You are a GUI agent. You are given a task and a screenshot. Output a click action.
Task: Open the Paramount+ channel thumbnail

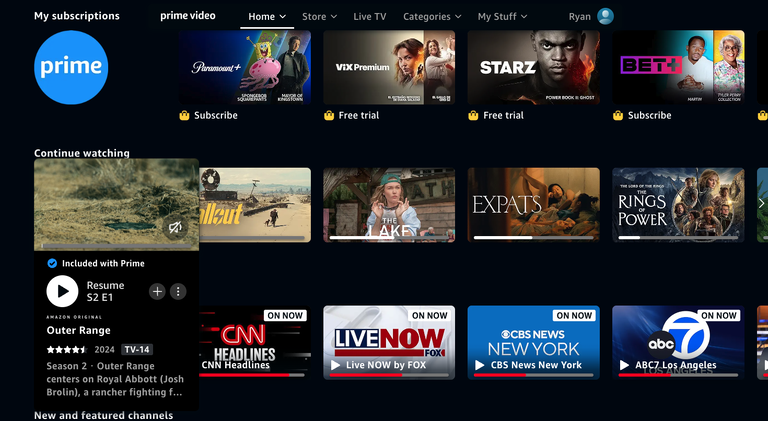245,68
